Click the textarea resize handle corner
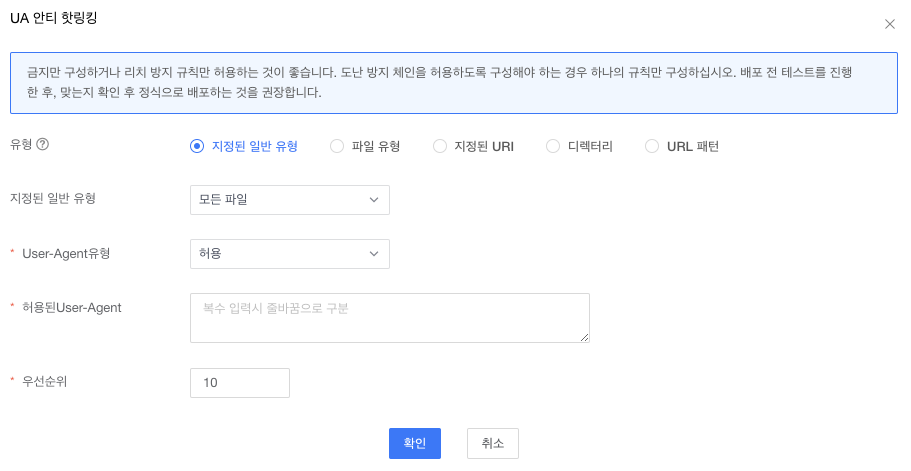Viewport: 911px width, 471px height. [x=584, y=337]
